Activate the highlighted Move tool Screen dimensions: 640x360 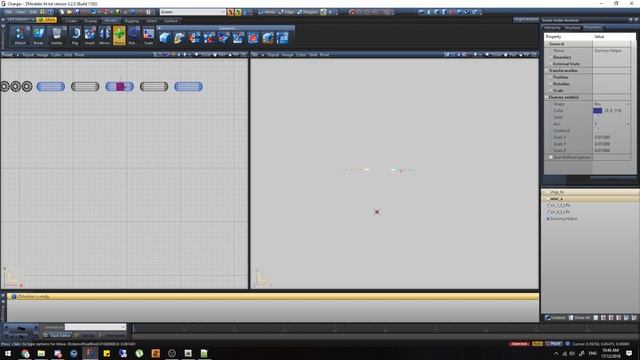pos(119,36)
